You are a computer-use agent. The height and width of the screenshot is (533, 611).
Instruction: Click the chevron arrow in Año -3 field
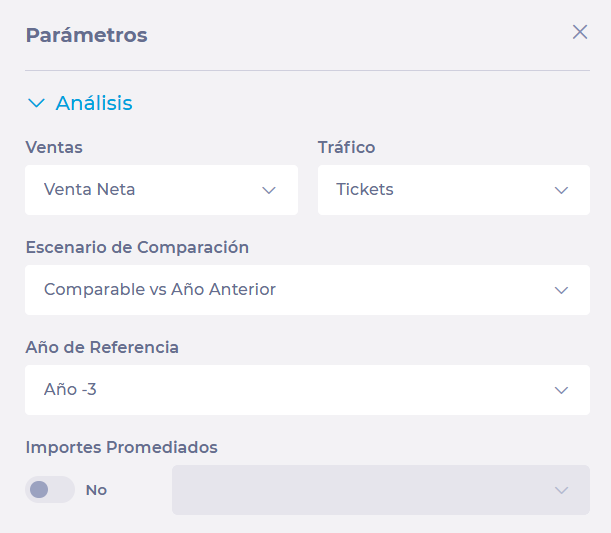(x=562, y=390)
